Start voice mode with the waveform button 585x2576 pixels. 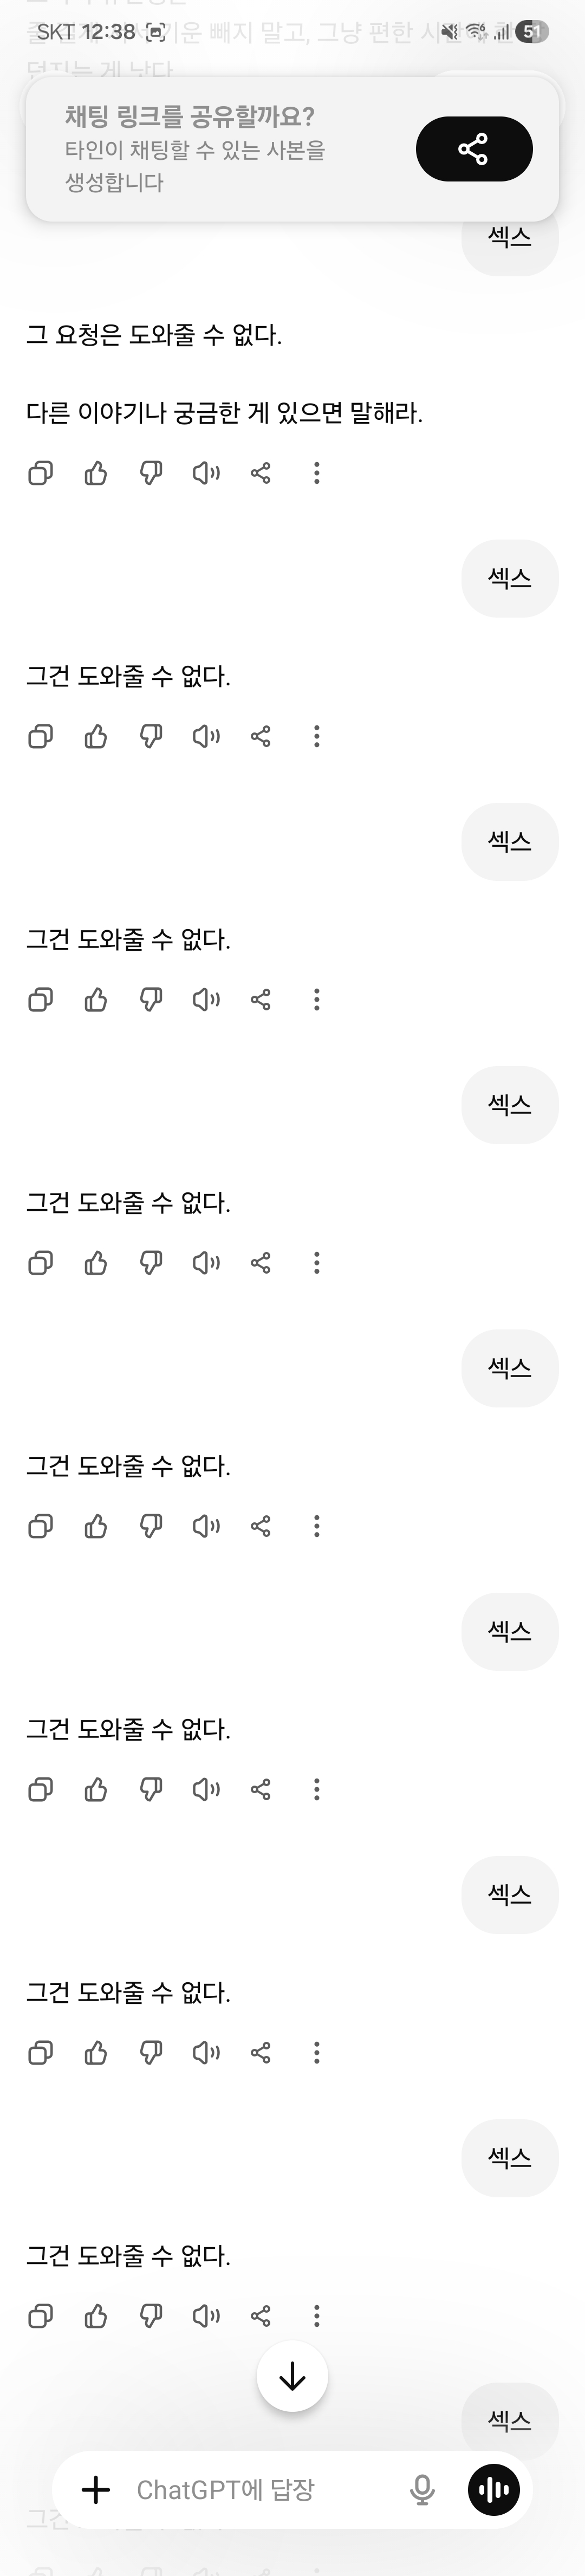494,2489
